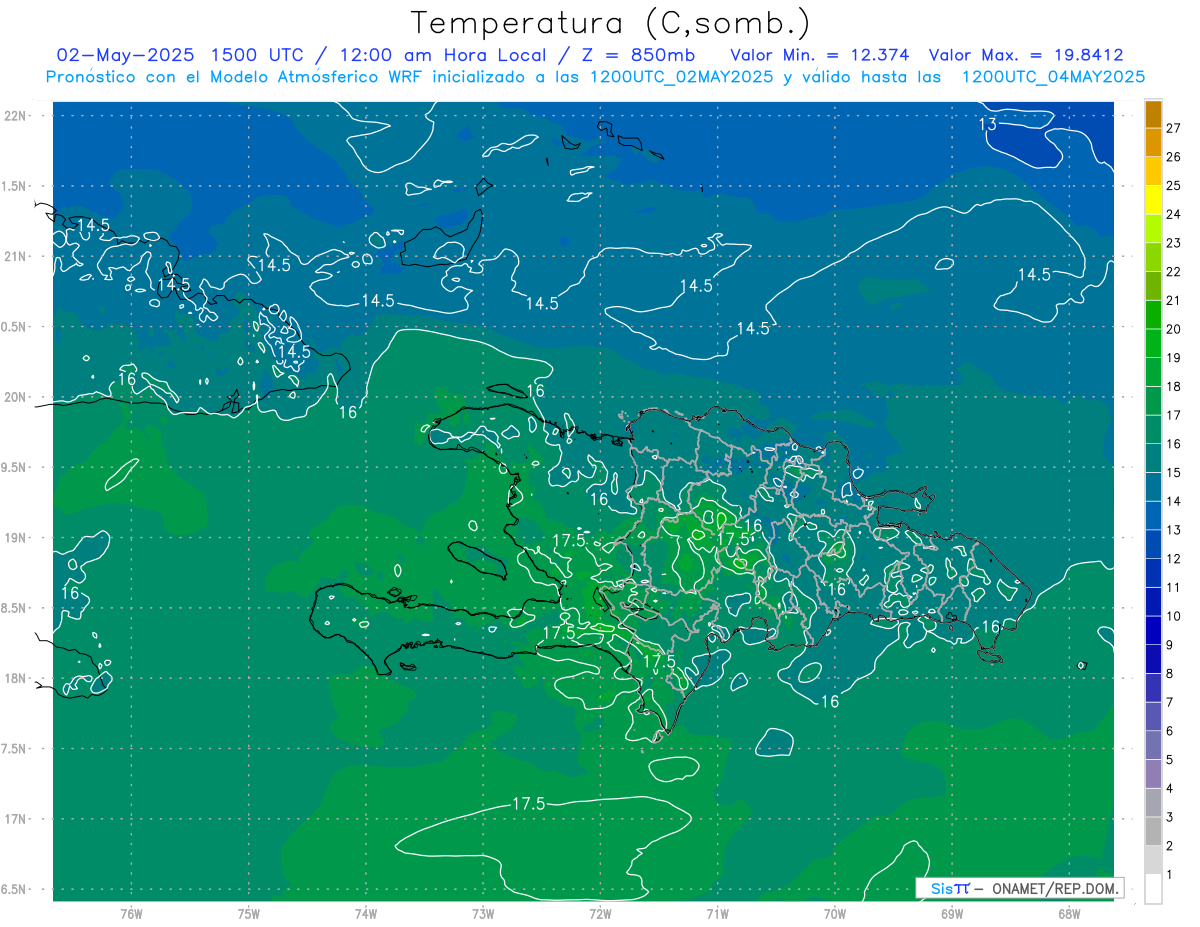Click the 68W longitude axis label
1200x927 pixels.
pyautogui.click(x=1069, y=913)
